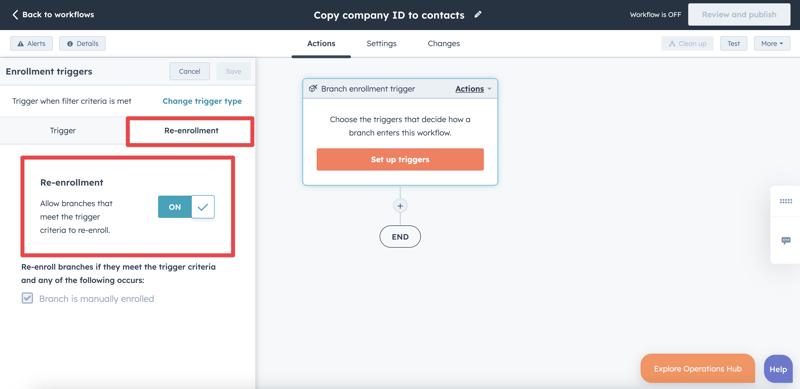This screenshot has height=389, width=800.
Task: Open the Actions dropdown on trigger card
Action: coord(473,89)
